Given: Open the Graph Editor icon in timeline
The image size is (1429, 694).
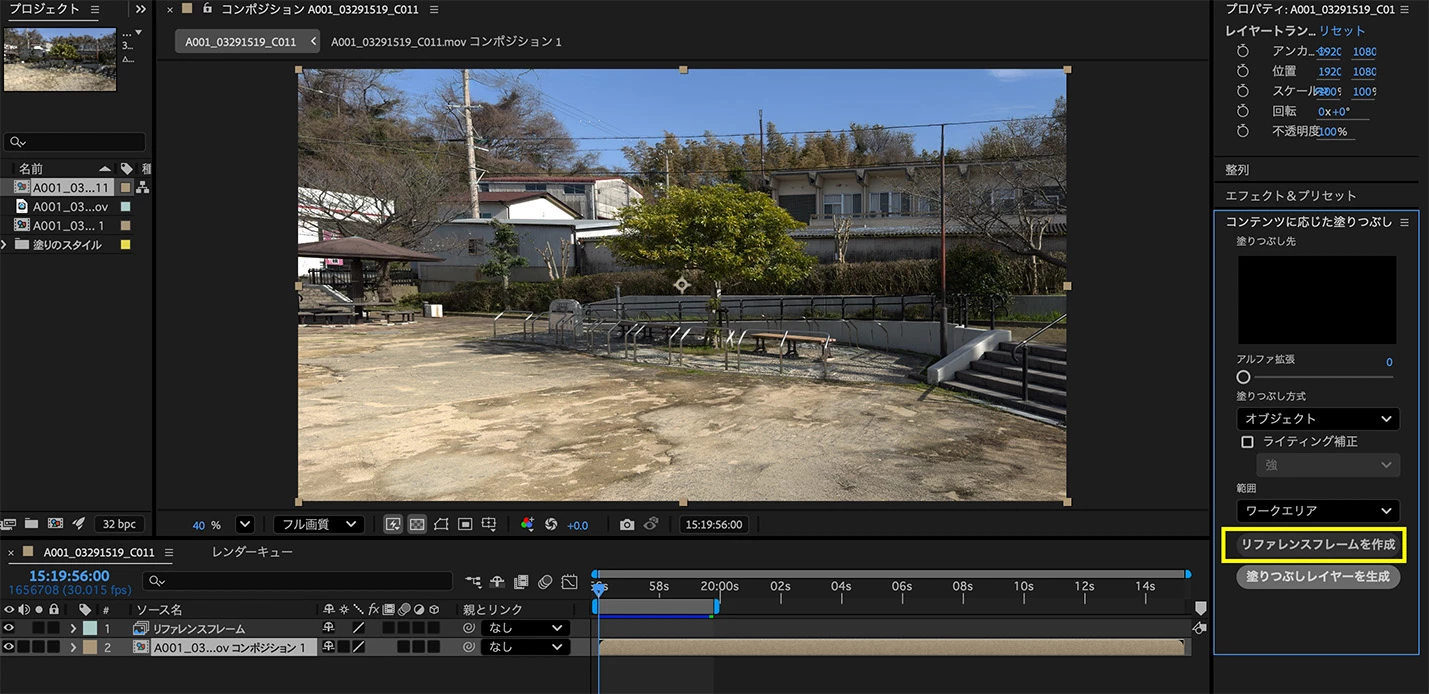Looking at the screenshot, I should [569, 581].
